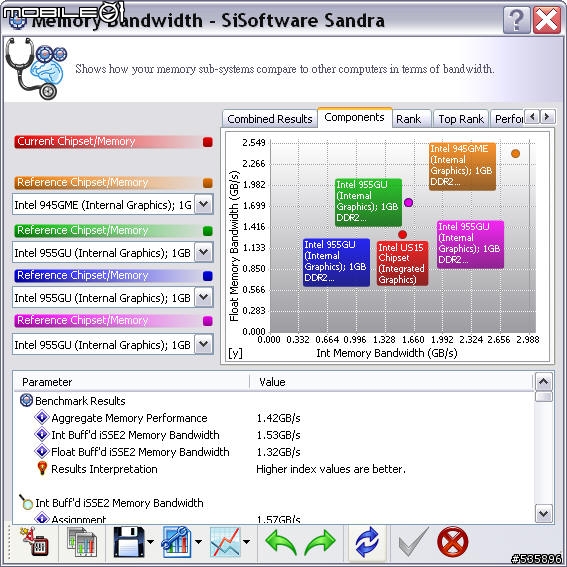Open the Top Rank tab
This screenshot has width=567, height=567.
(461, 119)
